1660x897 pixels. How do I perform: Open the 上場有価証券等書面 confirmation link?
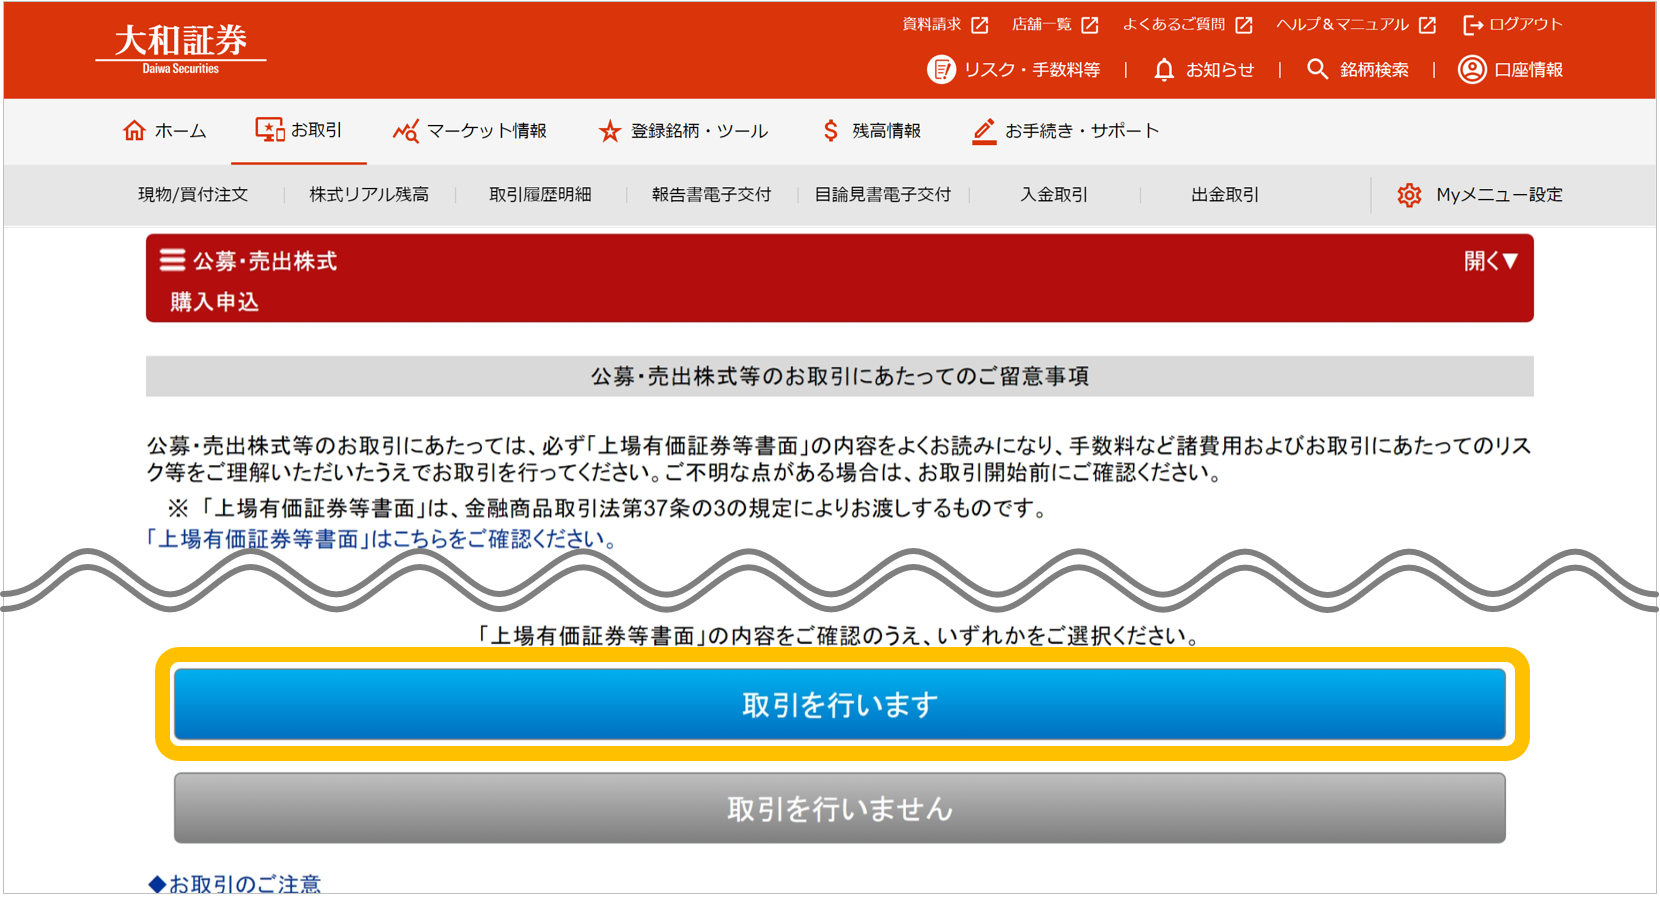pos(382,539)
